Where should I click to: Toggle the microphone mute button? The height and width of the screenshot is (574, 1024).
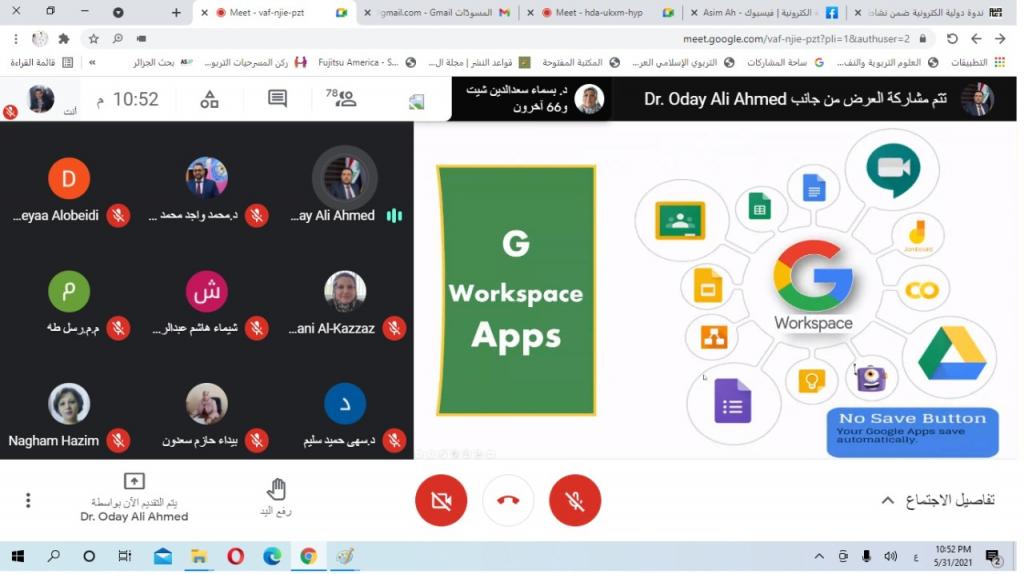(575, 500)
